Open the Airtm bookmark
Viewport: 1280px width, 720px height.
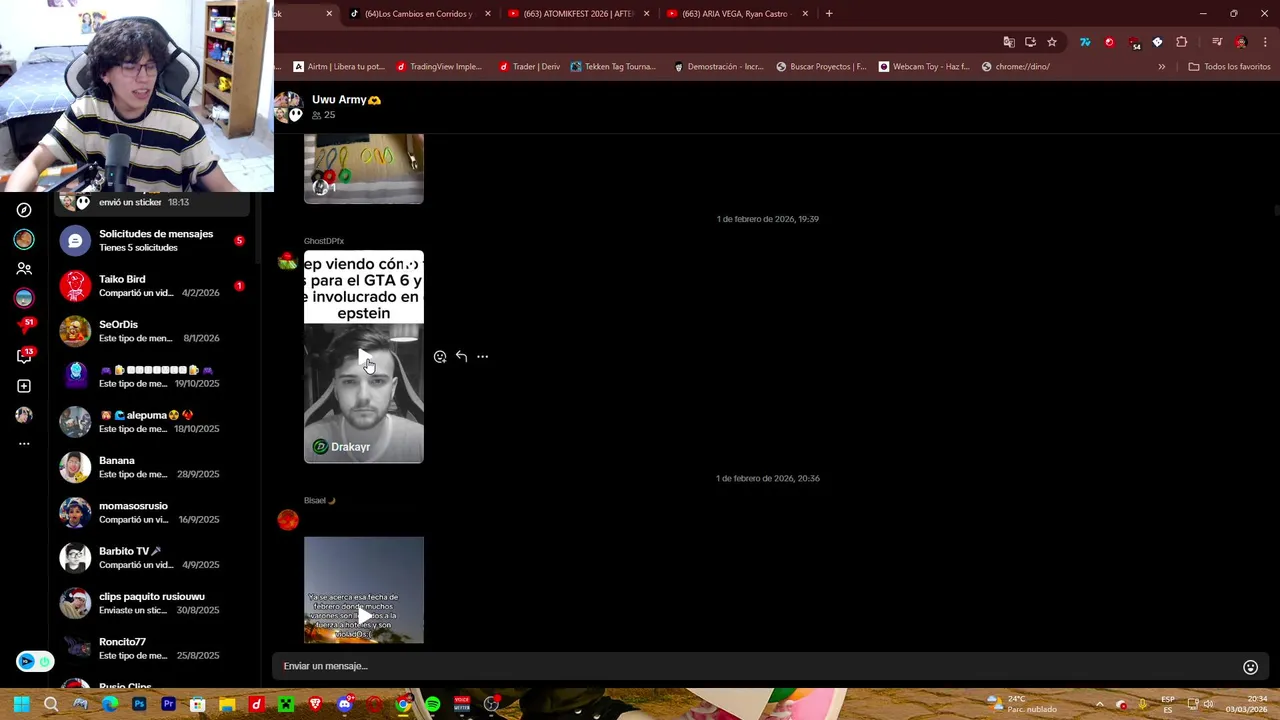pyautogui.click(x=339, y=67)
